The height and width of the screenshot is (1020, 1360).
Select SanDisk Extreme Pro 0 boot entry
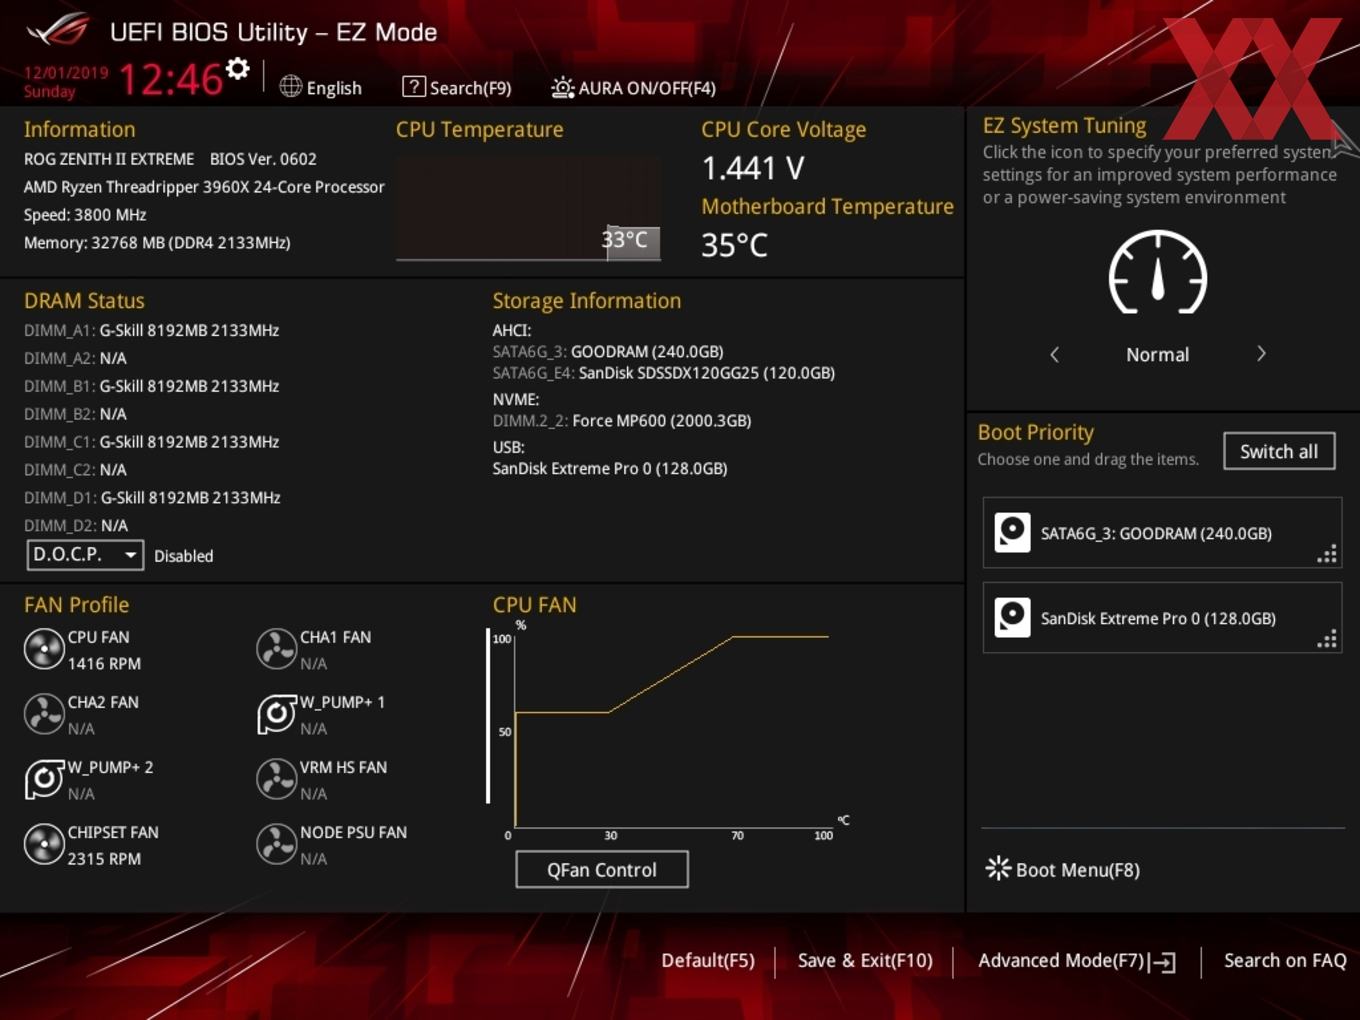[1162, 618]
